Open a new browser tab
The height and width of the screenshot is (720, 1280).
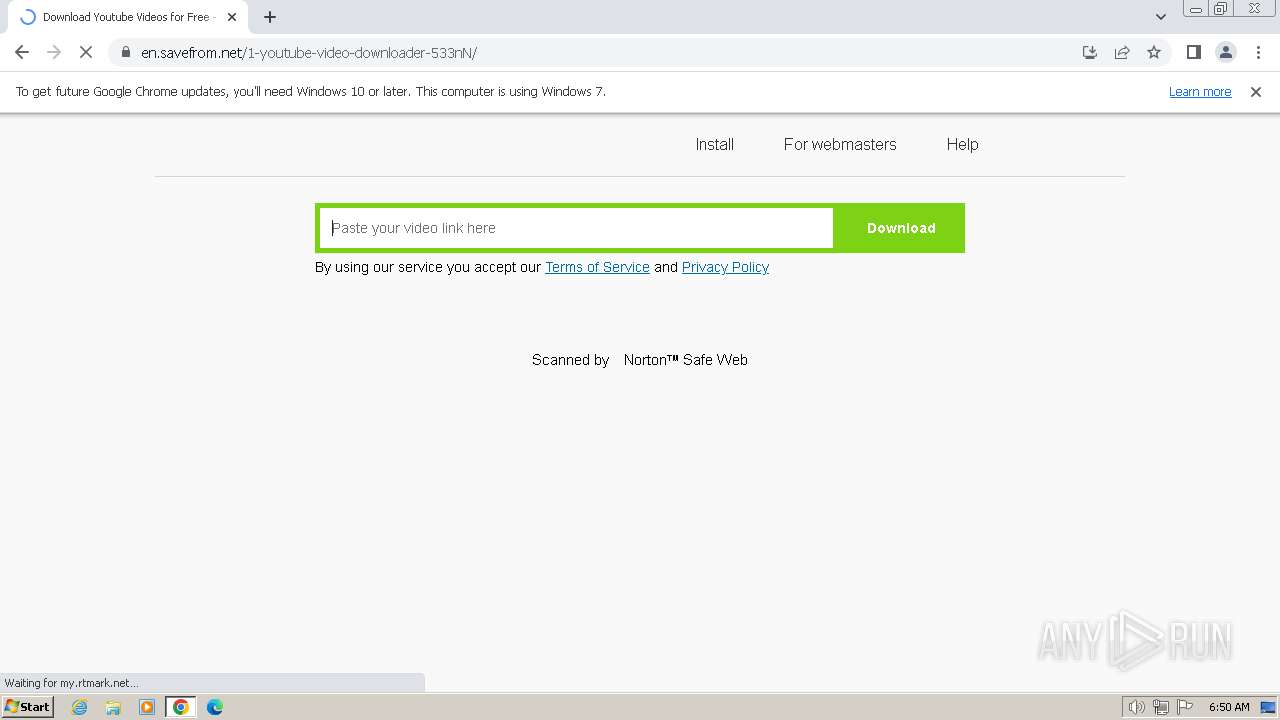(x=270, y=17)
